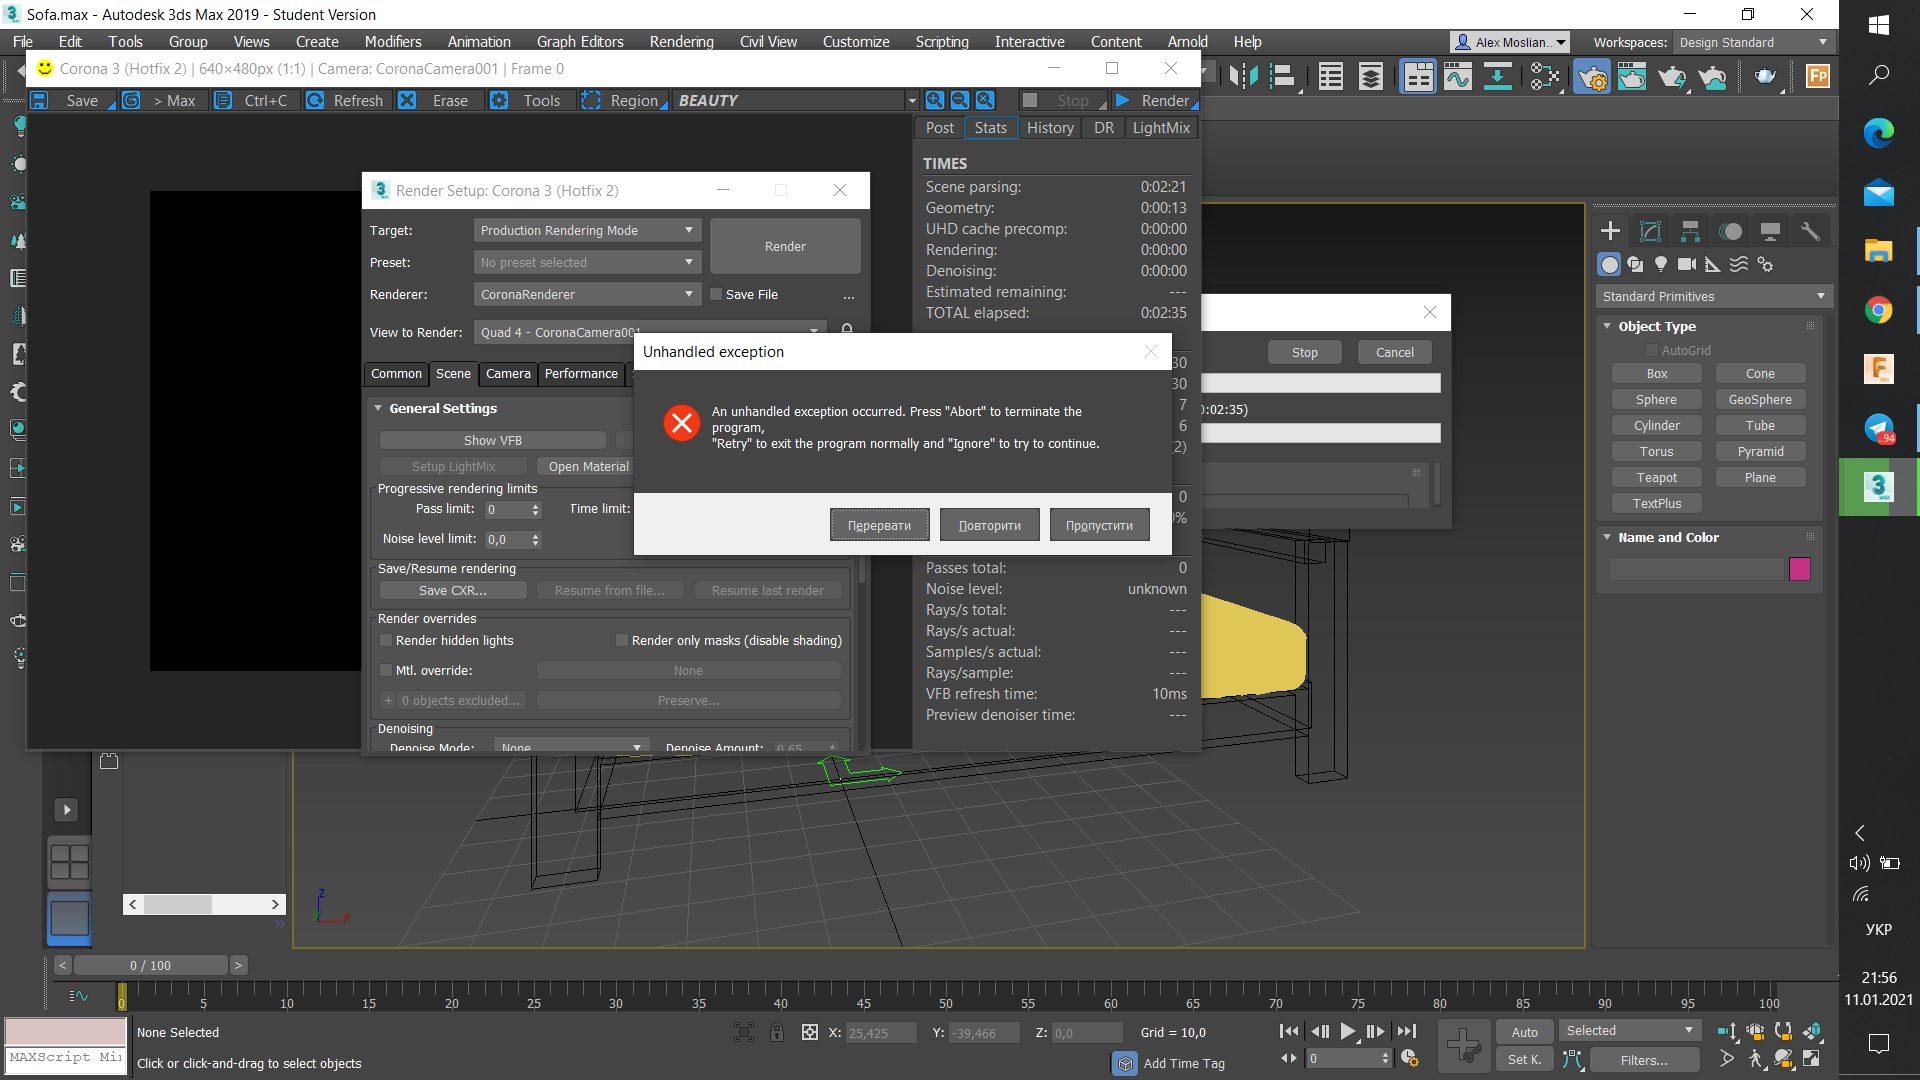Select the Cameras category icon
This screenshot has width=1920, height=1080.
point(1687,264)
